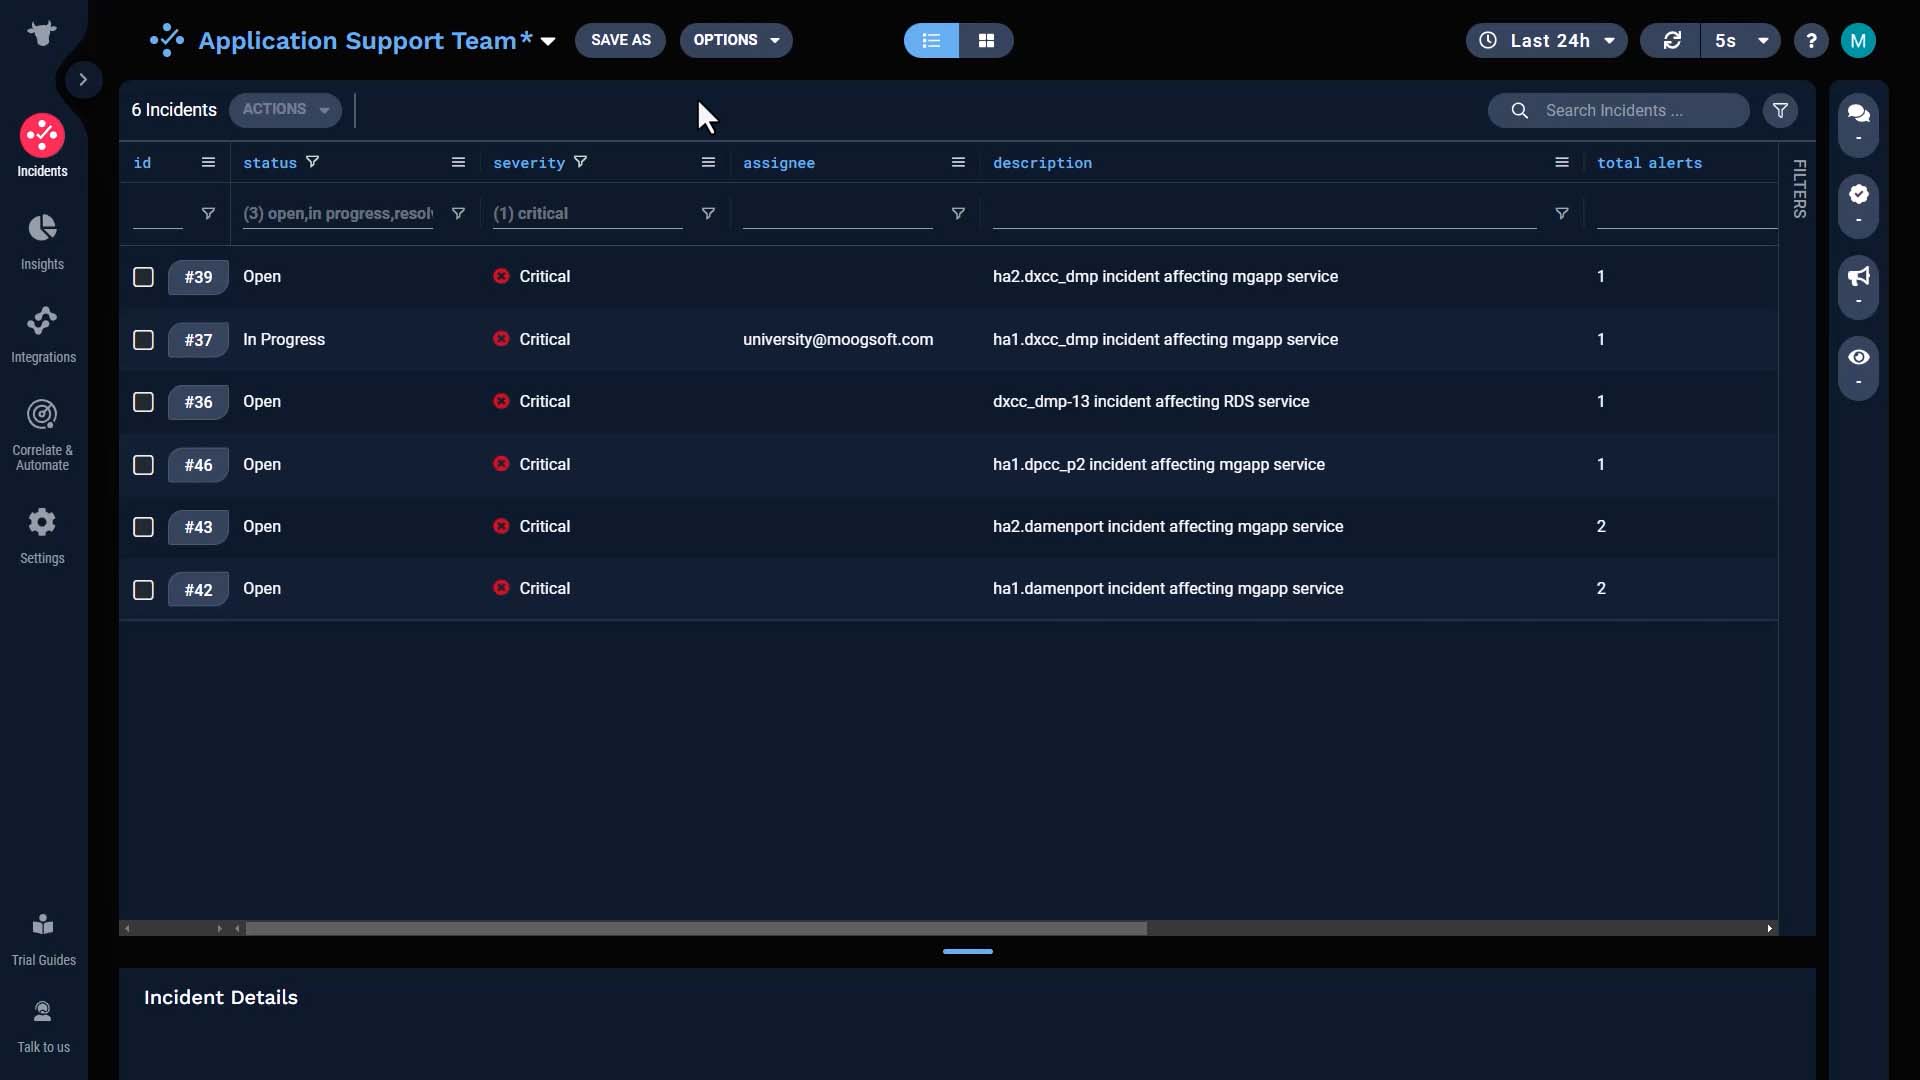The height and width of the screenshot is (1080, 1920).
Task: Toggle checkbox for incident #43
Action: [x=142, y=526]
